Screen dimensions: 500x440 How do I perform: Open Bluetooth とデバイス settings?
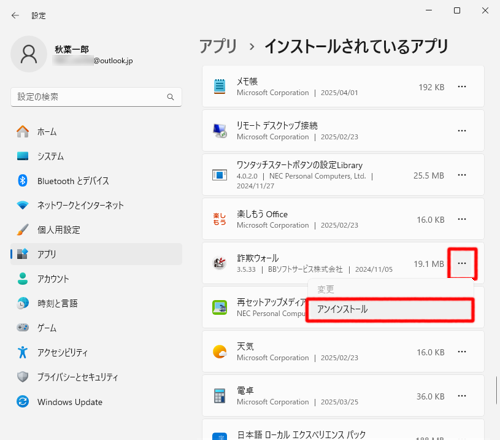[96, 181]
